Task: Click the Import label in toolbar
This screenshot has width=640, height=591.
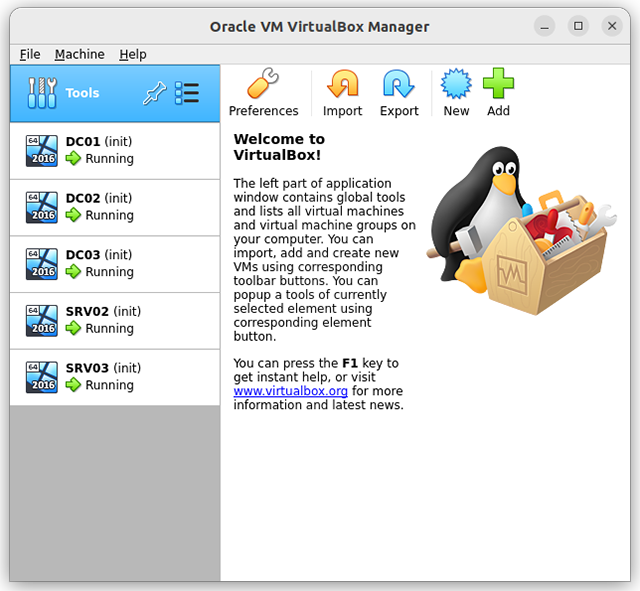Action: 342,111
